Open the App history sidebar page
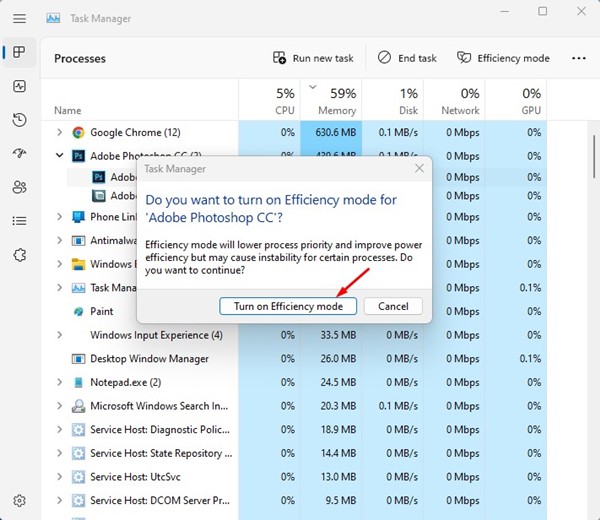 point(19,120)
